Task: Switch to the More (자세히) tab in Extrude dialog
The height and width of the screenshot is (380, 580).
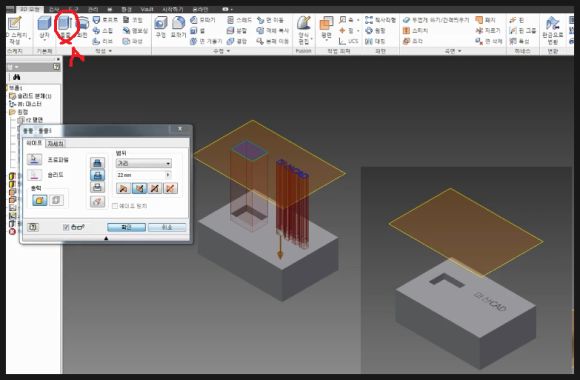Action: point(55,144)
